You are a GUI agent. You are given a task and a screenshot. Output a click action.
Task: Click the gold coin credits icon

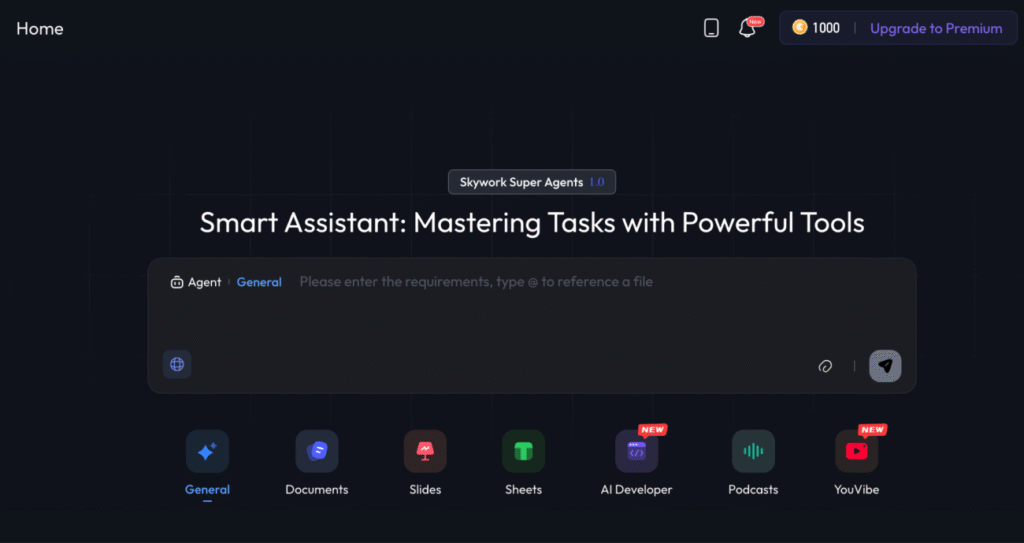tap(800, 28)
